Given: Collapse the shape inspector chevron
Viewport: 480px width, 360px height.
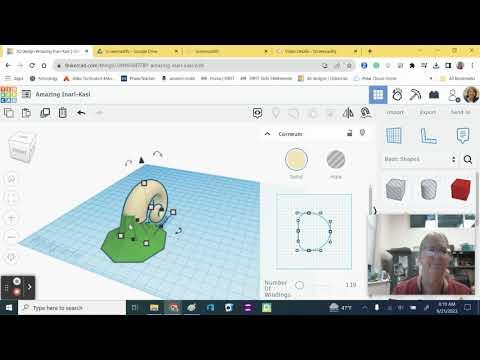Looking at the screenshot, I should [x=267, y=134].
